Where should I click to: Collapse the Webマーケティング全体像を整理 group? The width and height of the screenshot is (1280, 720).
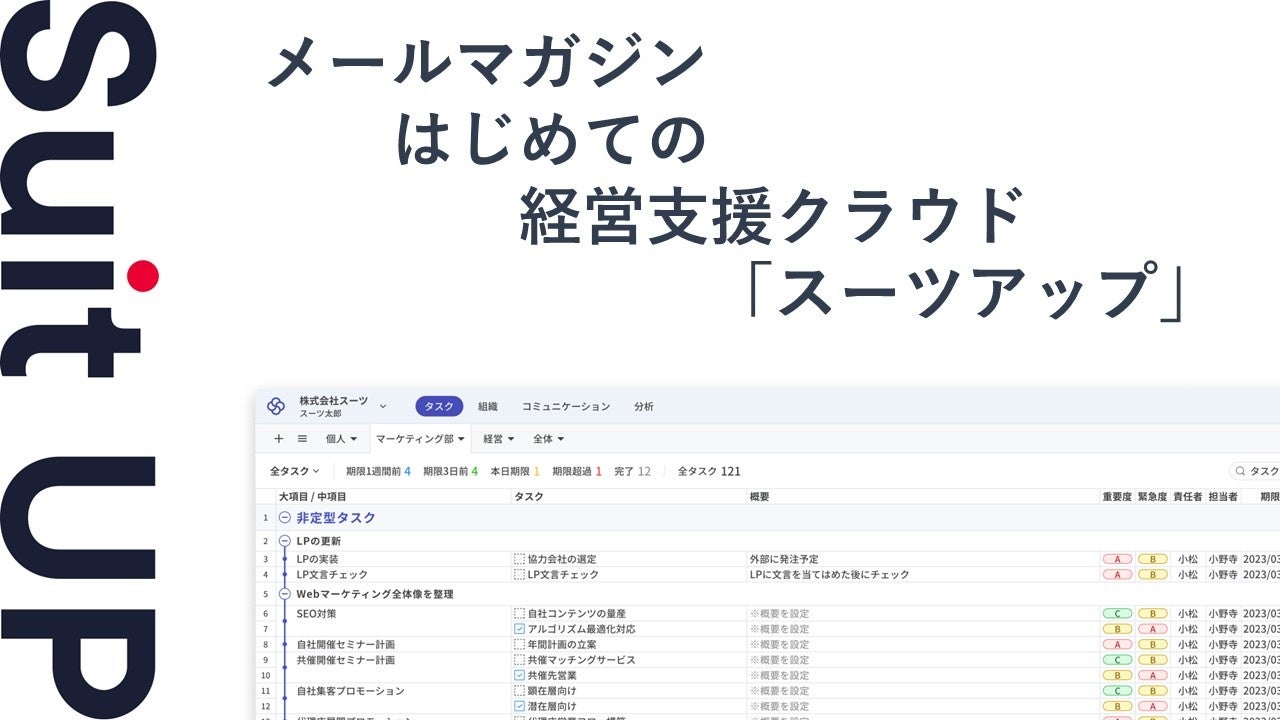(285, 594)
